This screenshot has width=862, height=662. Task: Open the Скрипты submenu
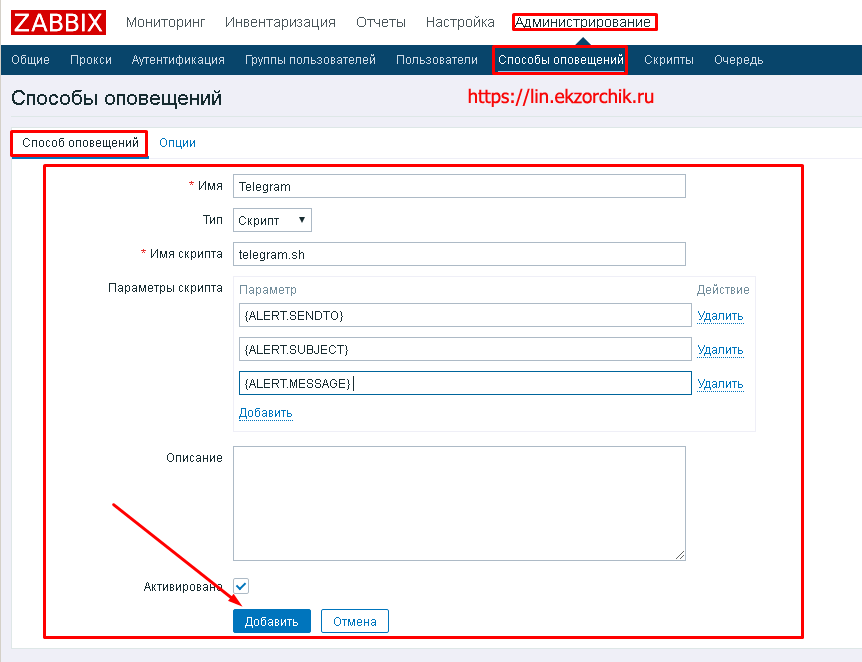(x=669, y=60)
